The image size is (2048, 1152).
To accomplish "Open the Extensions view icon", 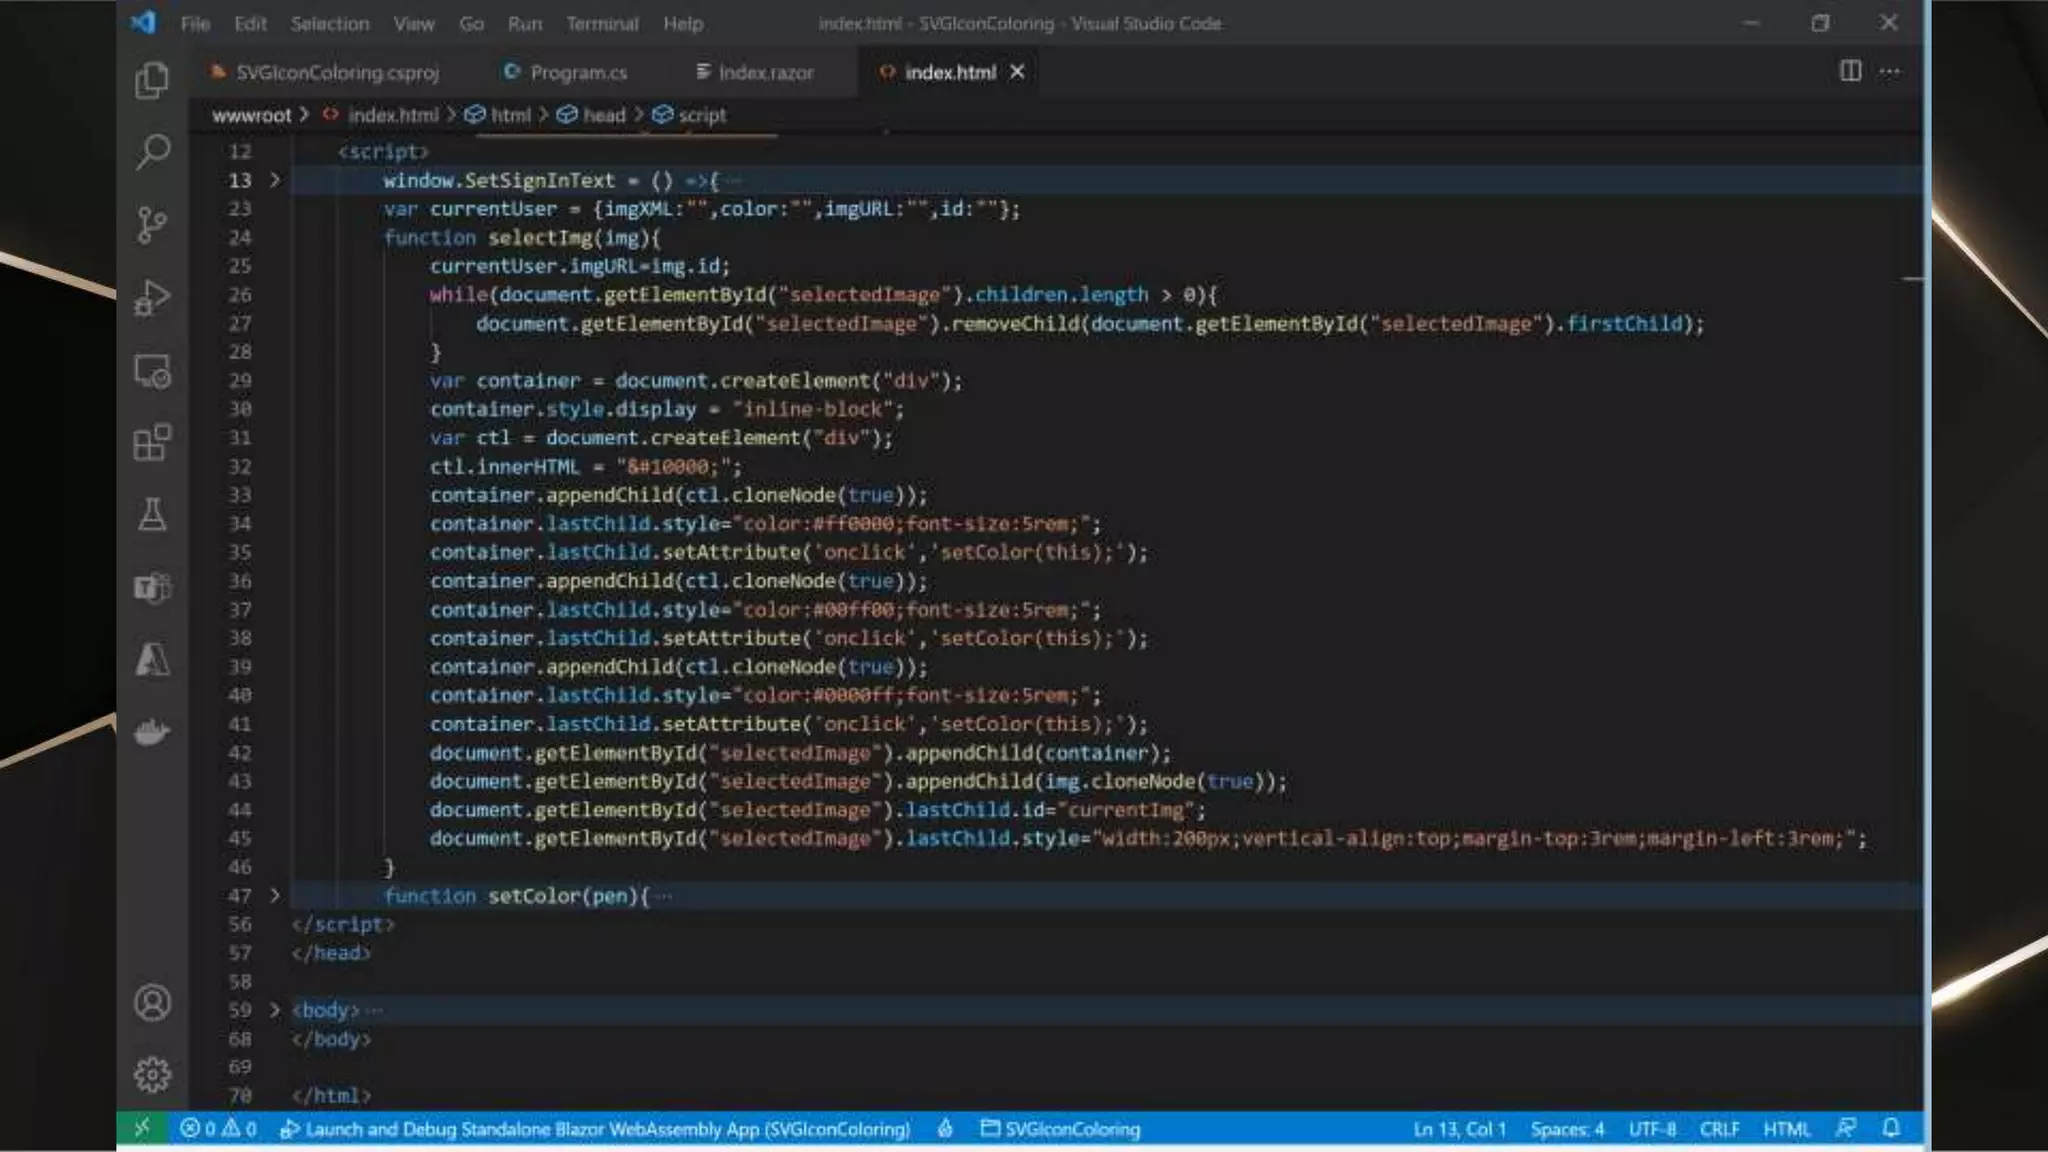I will click(x=152, y=442).
